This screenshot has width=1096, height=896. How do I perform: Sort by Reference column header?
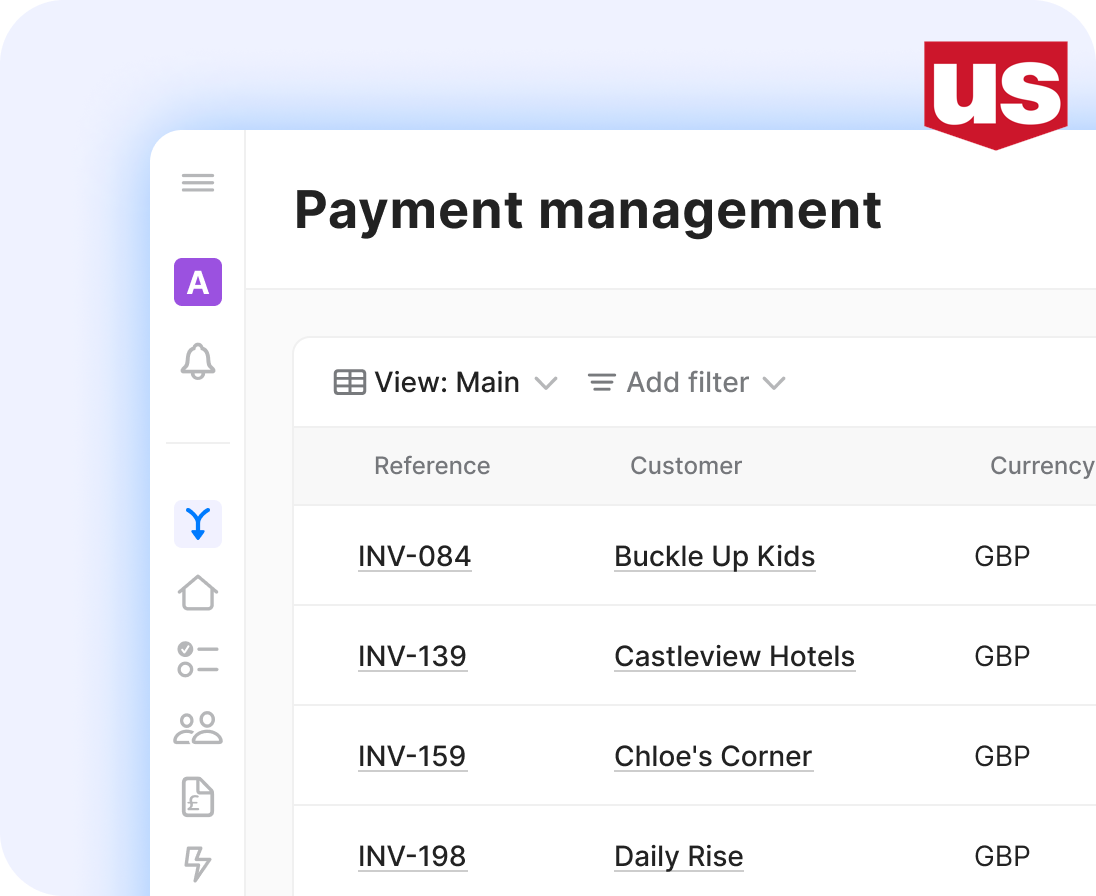(x=432, y=466)
